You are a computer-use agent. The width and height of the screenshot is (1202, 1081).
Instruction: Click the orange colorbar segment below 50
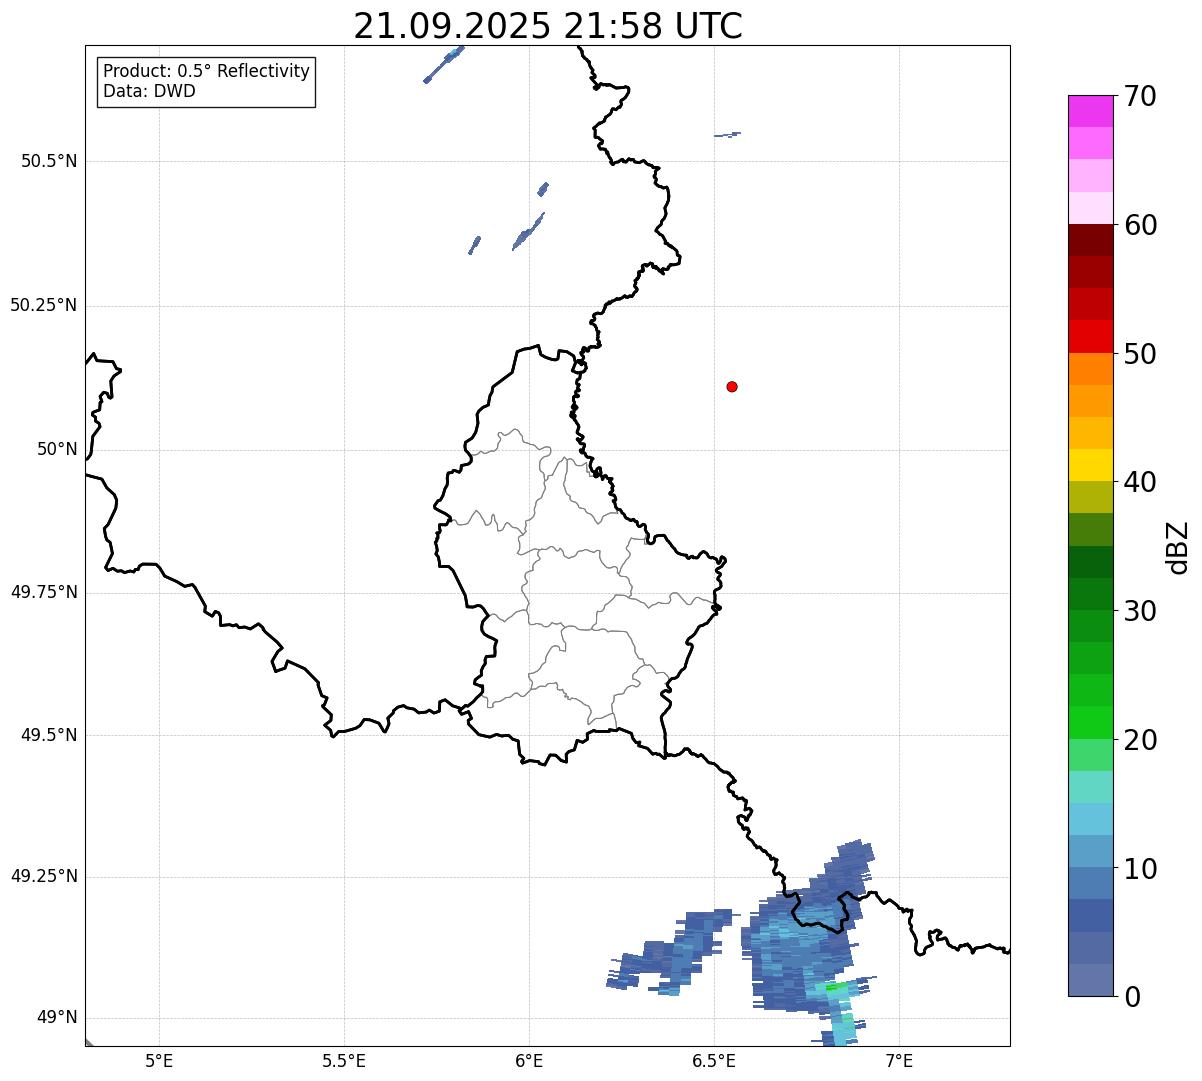pos(1091,369)
